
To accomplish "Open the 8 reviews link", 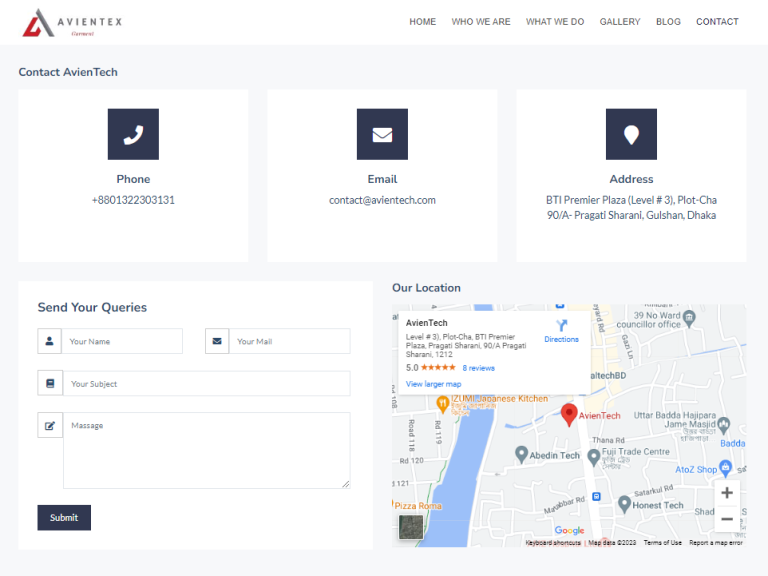I will tap(478, 368).
